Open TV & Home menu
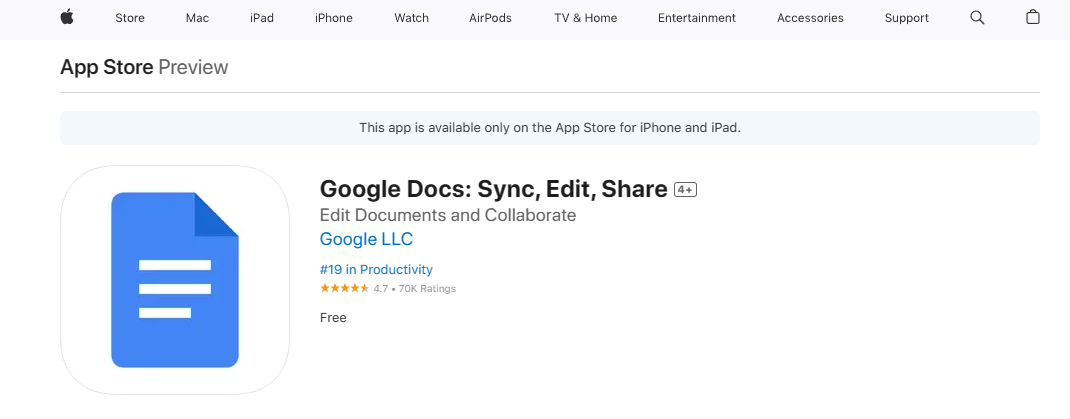 (585, 18)
